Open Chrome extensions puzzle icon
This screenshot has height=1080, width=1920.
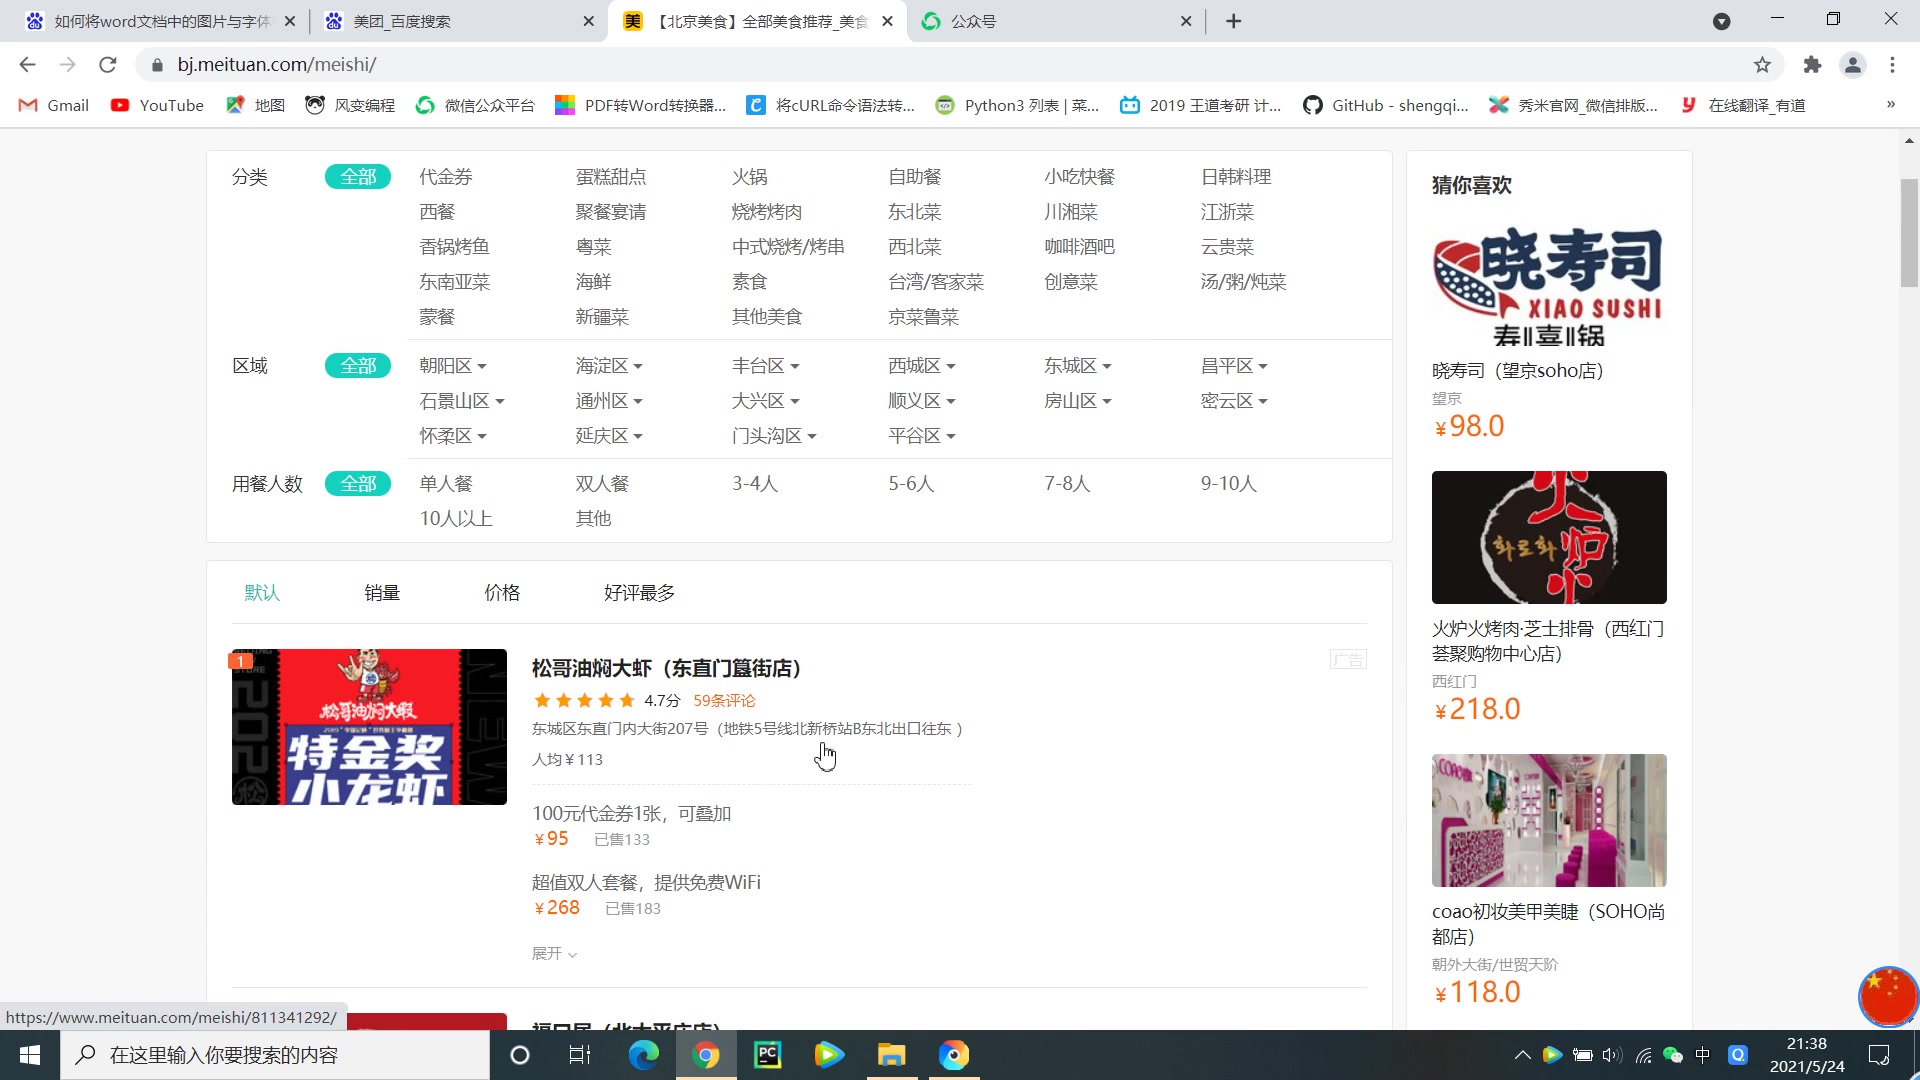tap(1812, 65)
